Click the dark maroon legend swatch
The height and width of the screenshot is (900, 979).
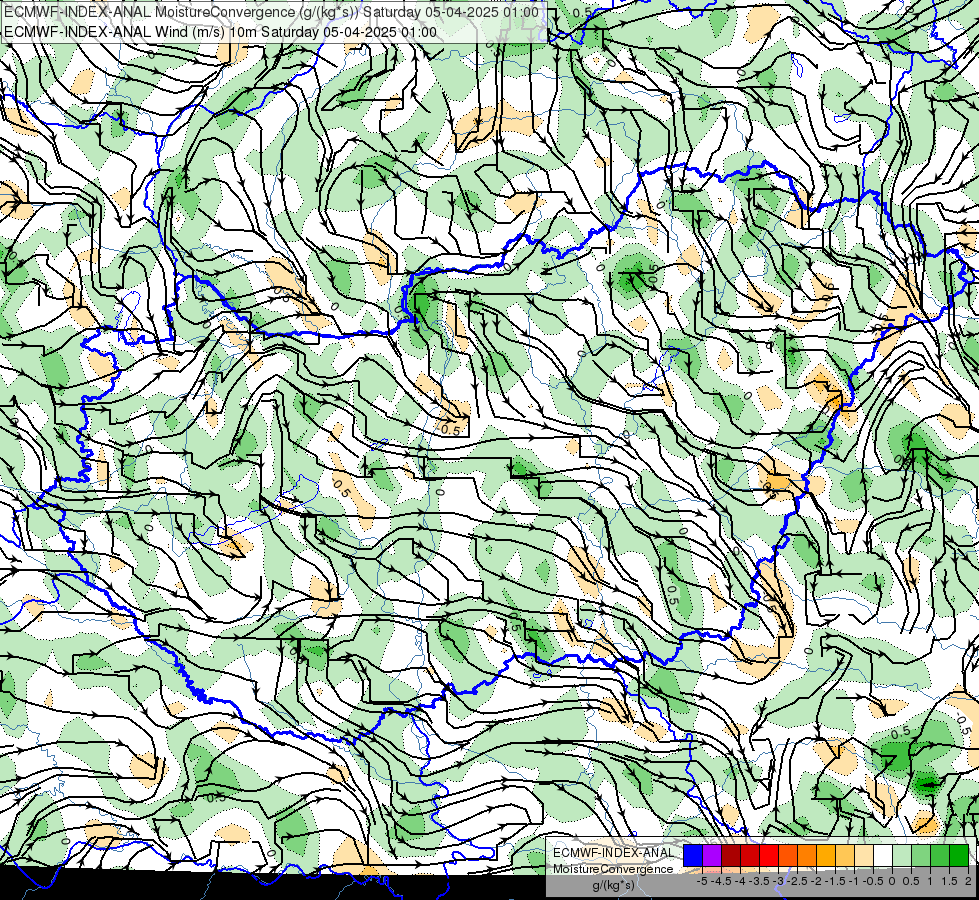[731, 856]
